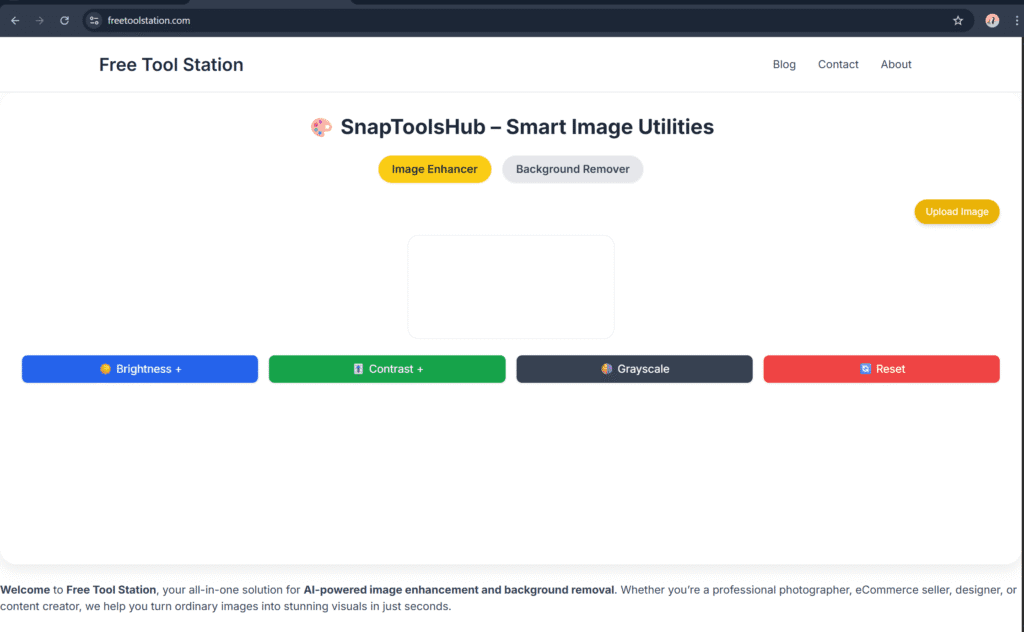Boost contrast using Contrast + button
Screen dimensions: 1024x632
[x=387, y=369]
